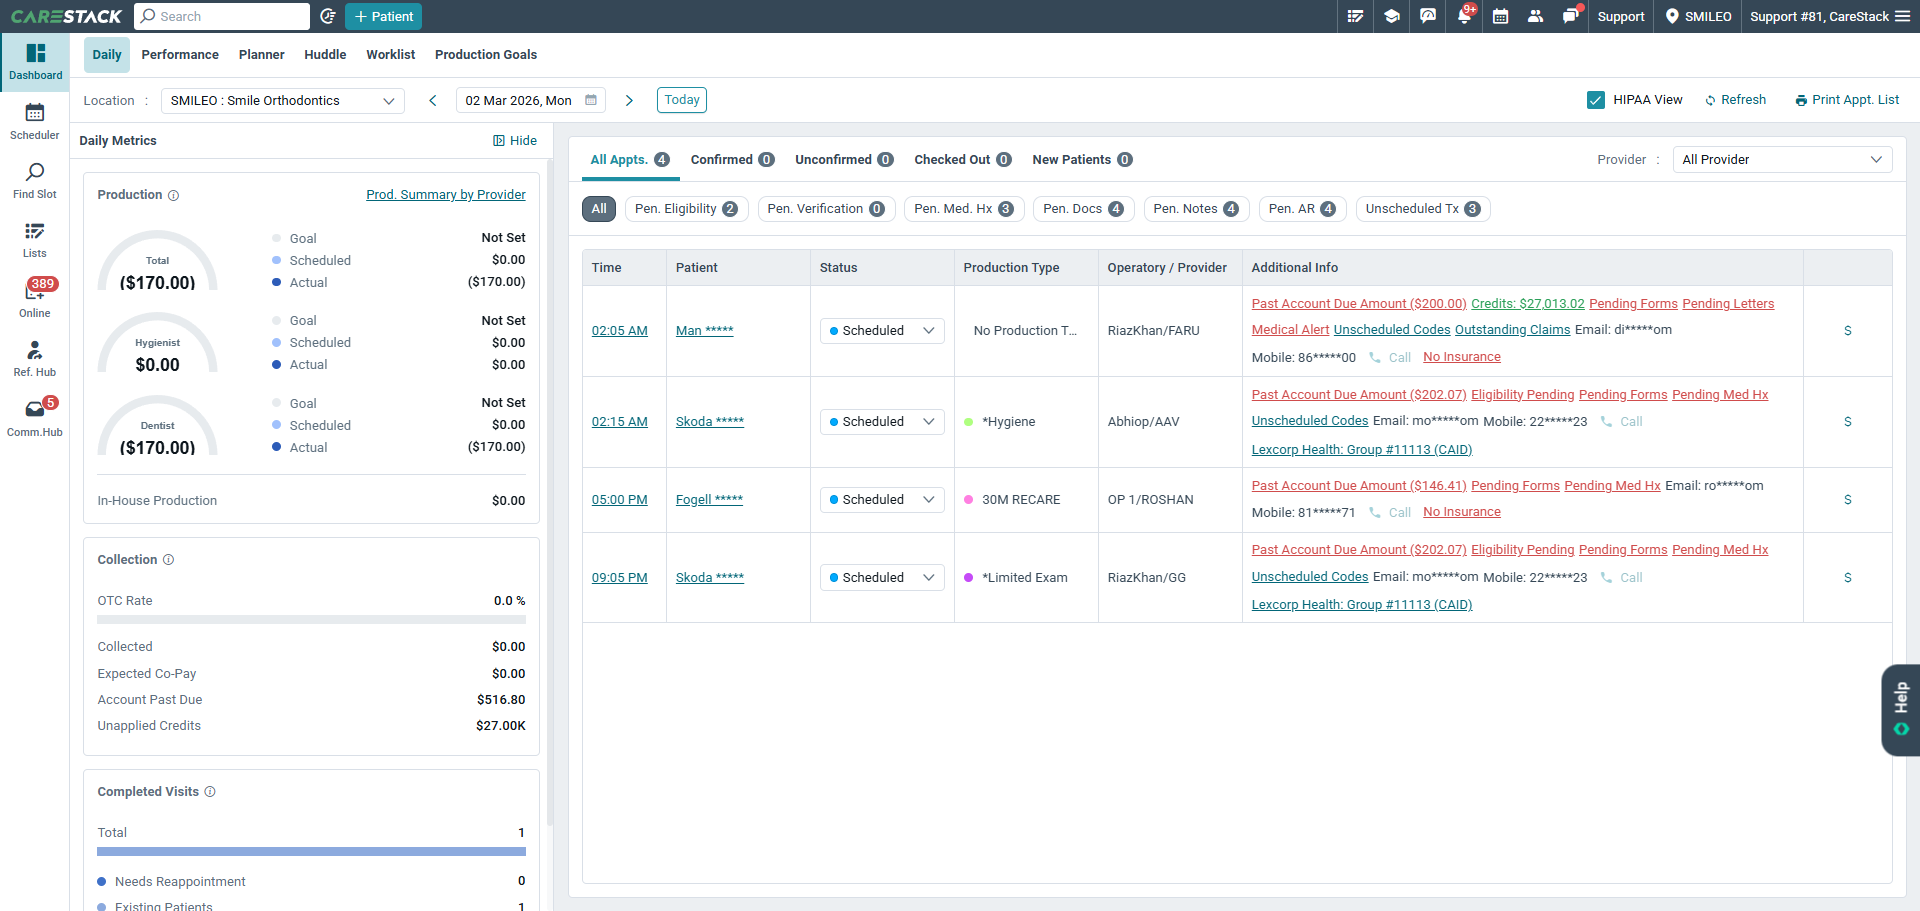Viewport: 1920px width, 911px height.
Task: Click the Total production gauge
Action: point(158,262)
